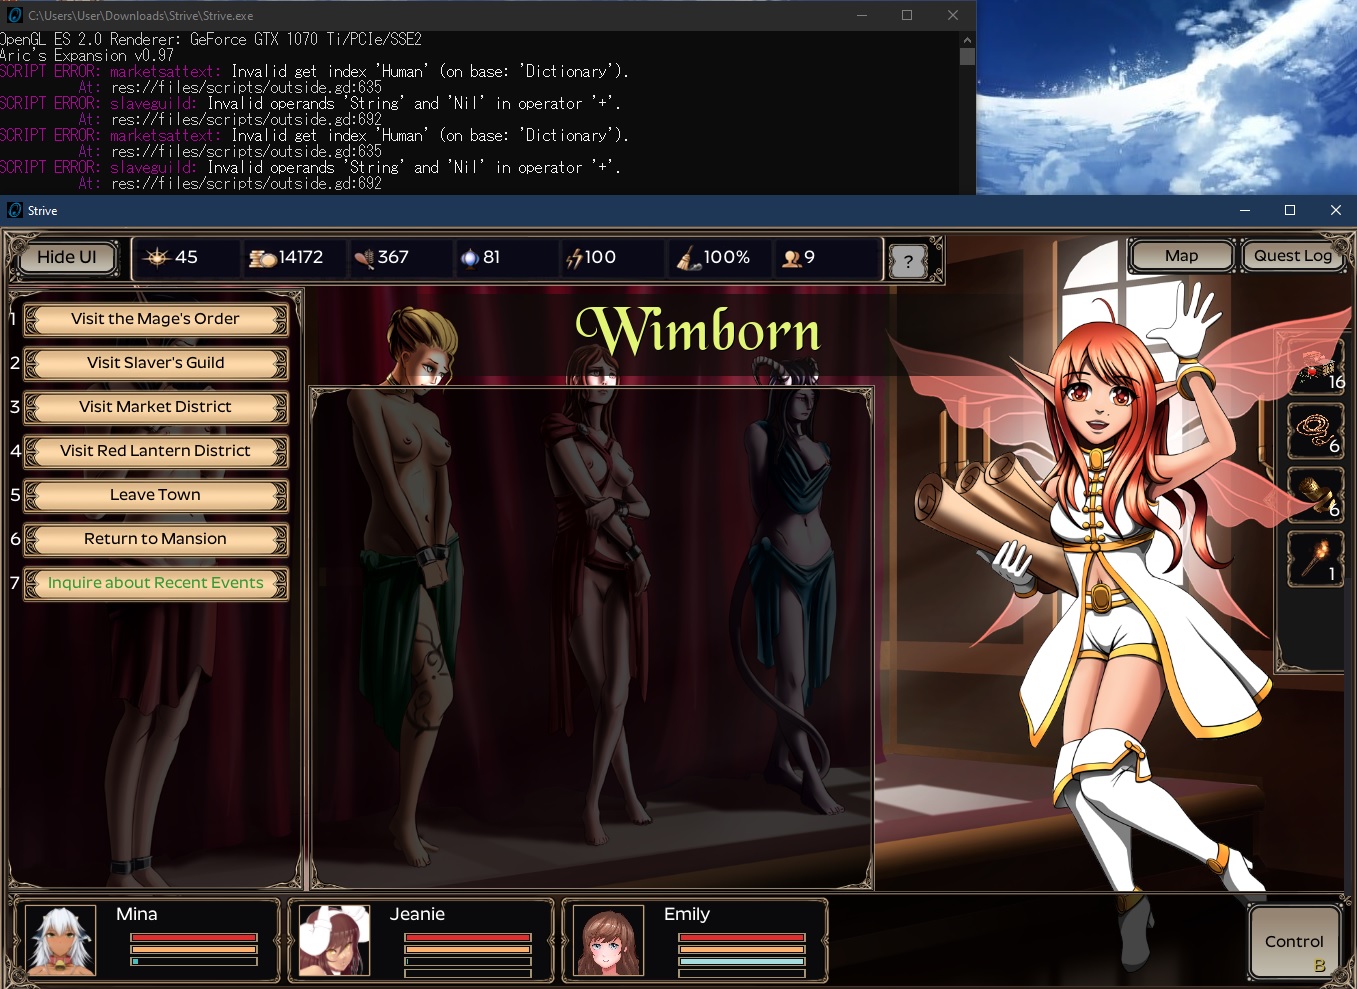This screenshot has width=1357, height=989.
Task: Select Visit Market District
Action: click(x=155, y=407)
